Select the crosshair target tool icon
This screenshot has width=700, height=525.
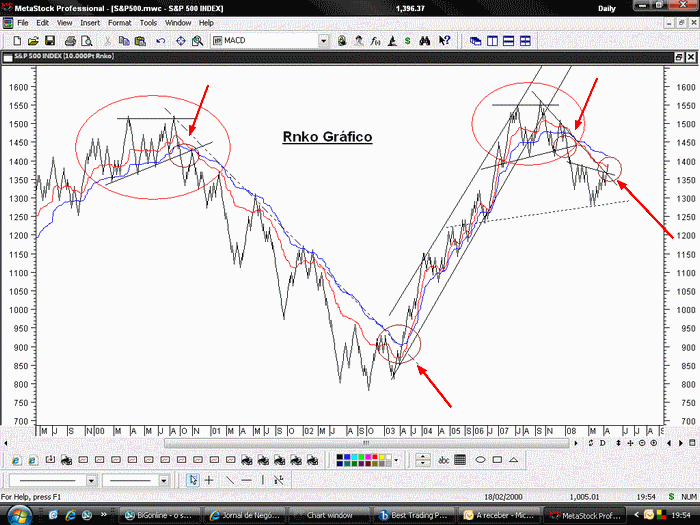click(x=180, y=41)
